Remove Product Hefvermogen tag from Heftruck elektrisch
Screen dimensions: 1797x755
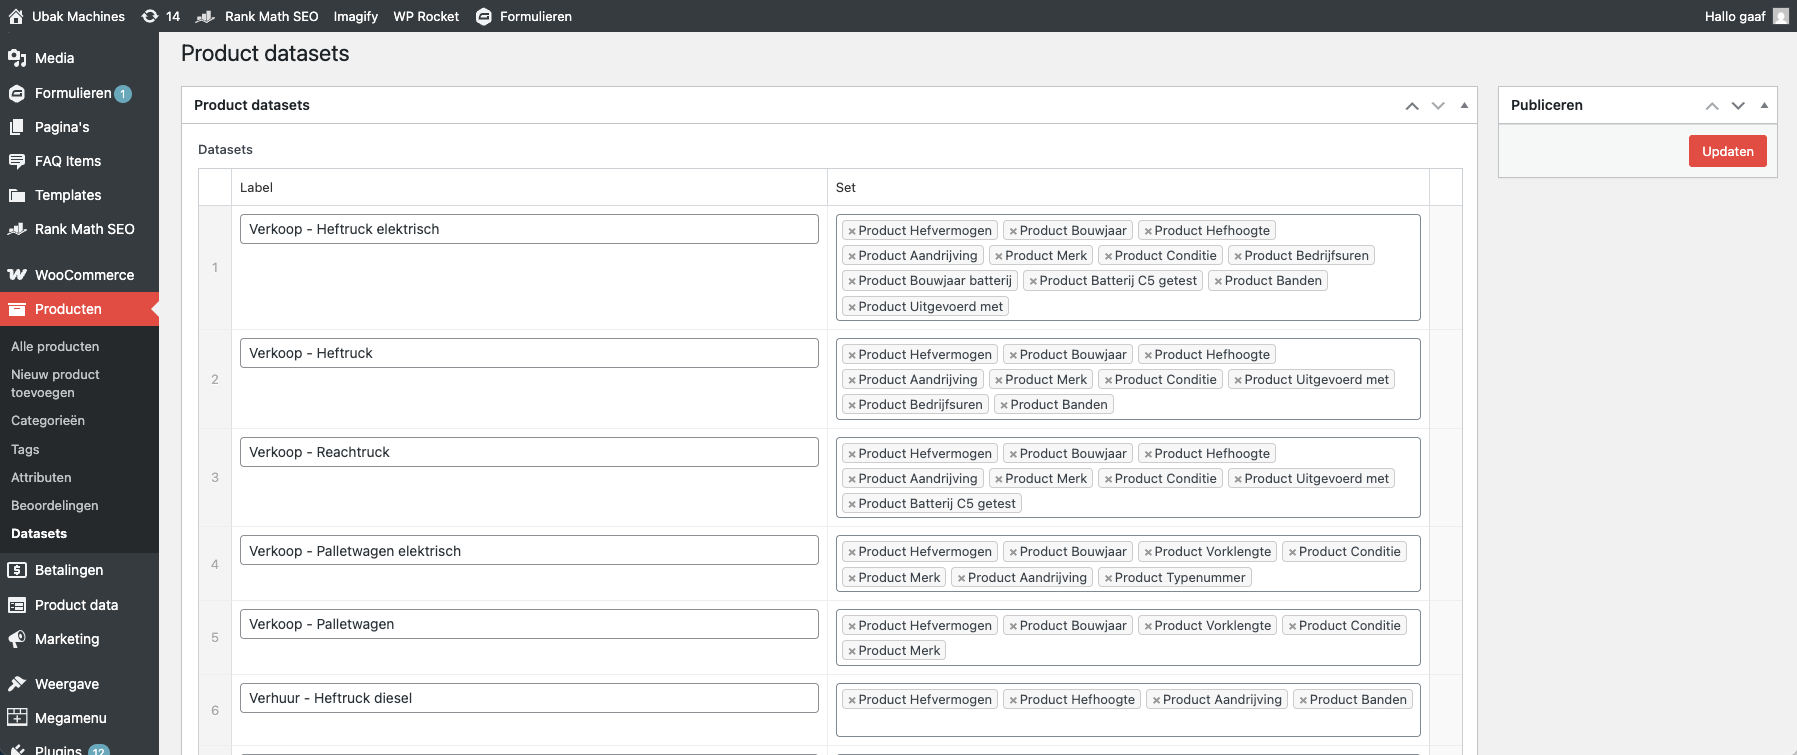coord(852,231)
